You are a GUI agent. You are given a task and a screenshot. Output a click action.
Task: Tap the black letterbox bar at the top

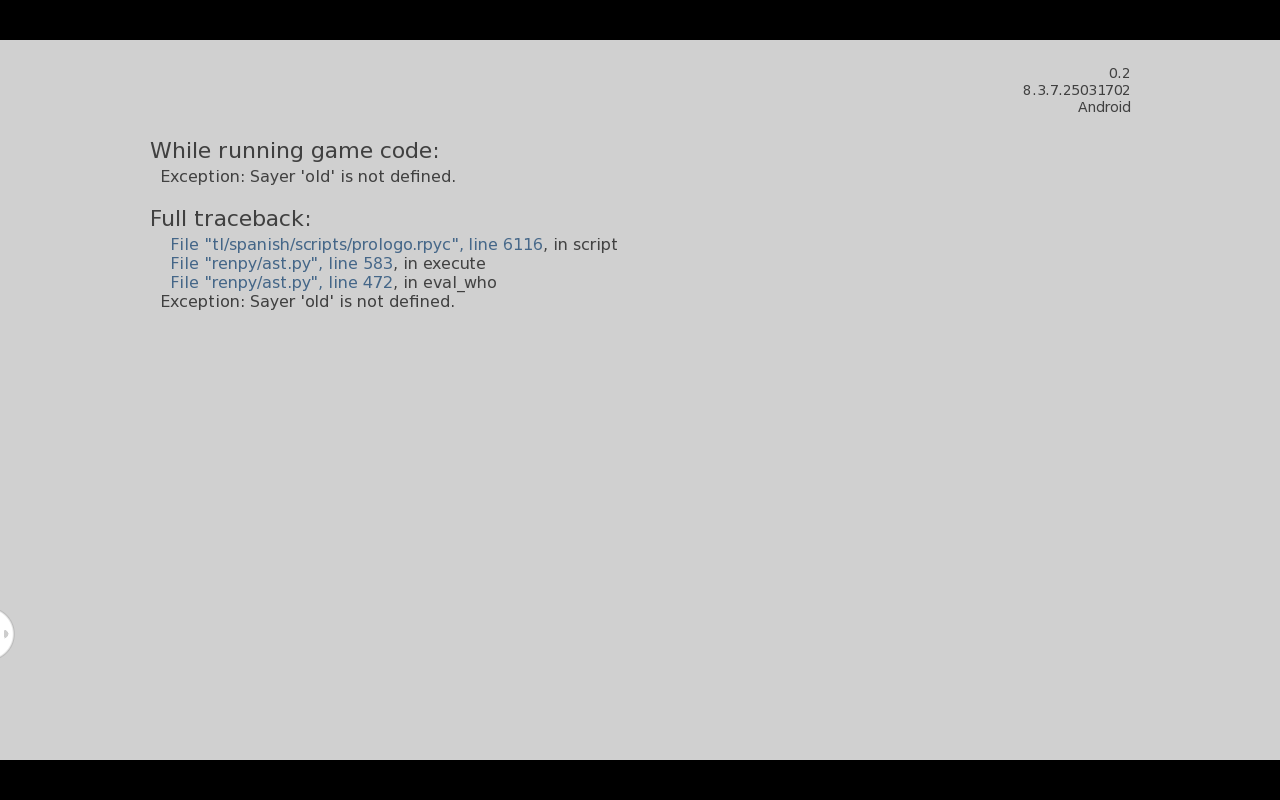(x=640, y=20)
